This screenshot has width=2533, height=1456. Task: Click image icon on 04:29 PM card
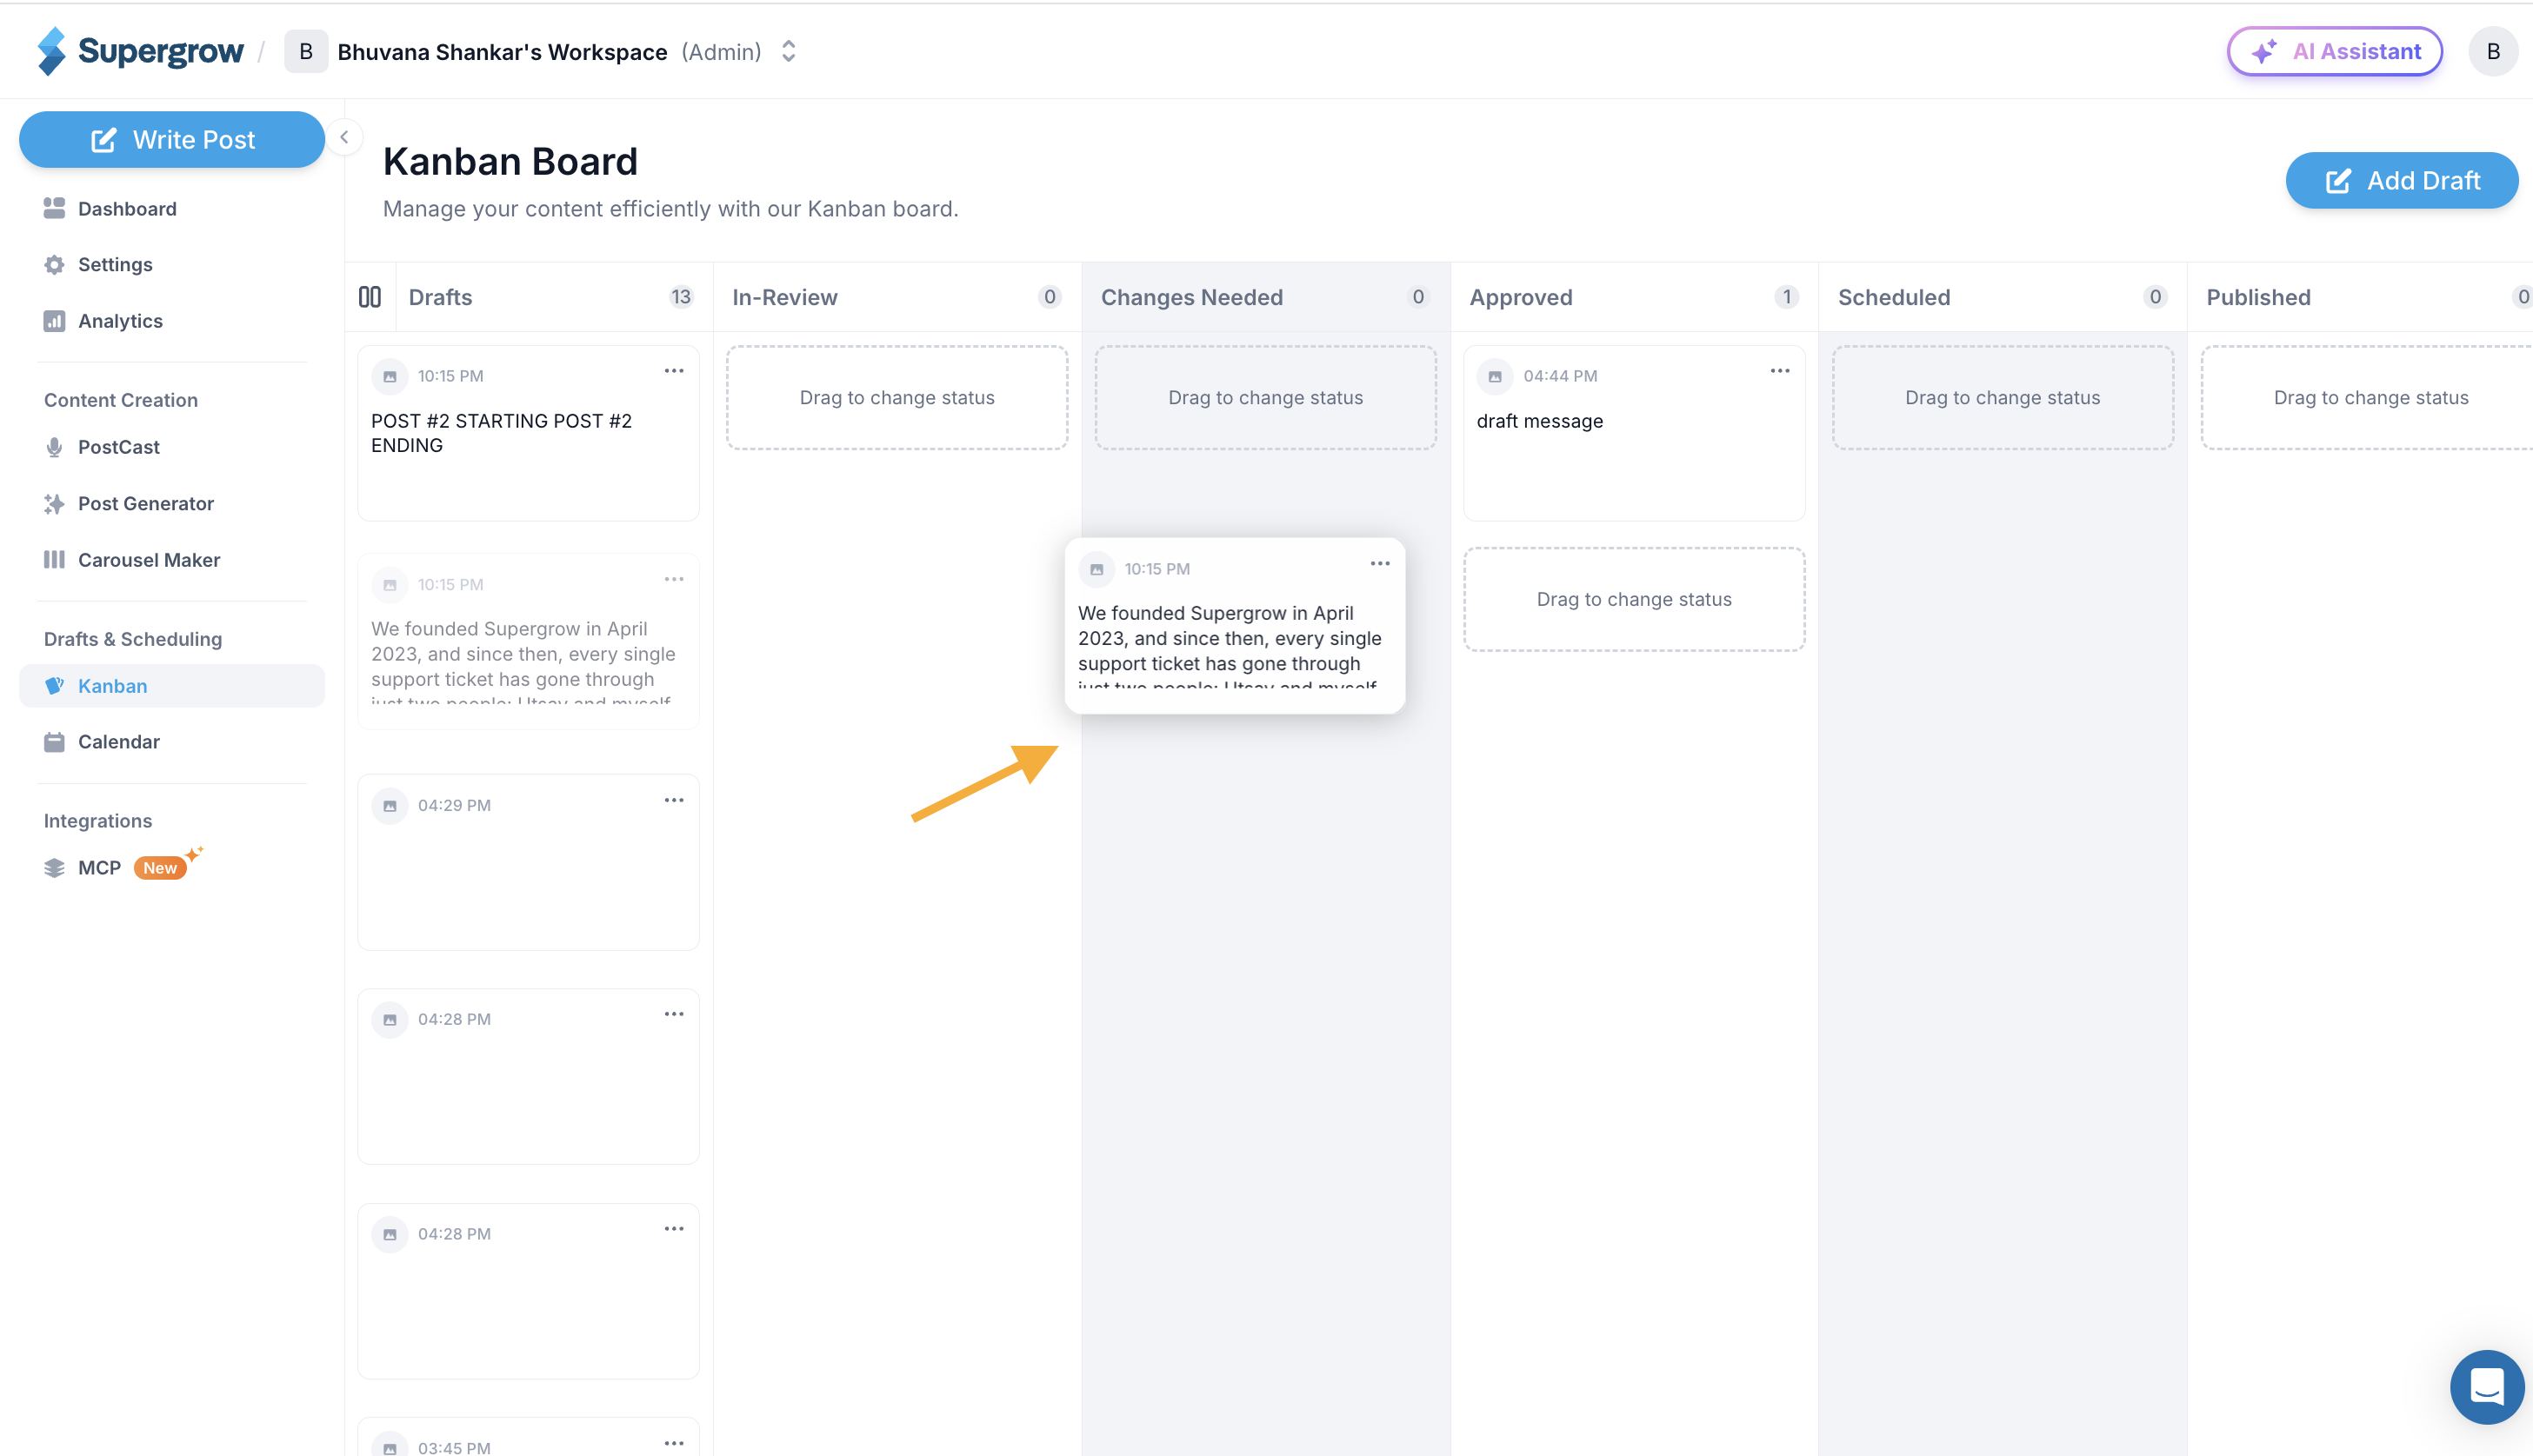click(x=390, y=806)
